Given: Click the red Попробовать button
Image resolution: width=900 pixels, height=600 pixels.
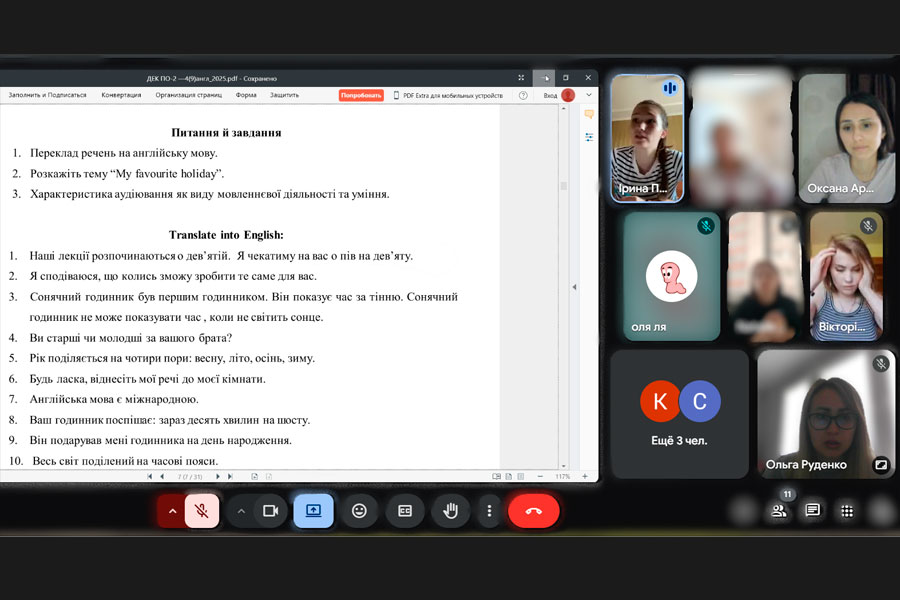Looking at the screenshot, I should click(x=361, y=95).
